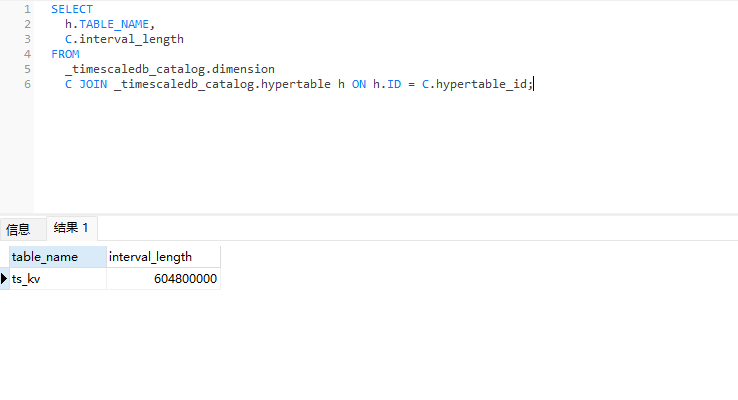Click line number 2 in the gutter
The image size is (738, 400).
pos(27,24)
